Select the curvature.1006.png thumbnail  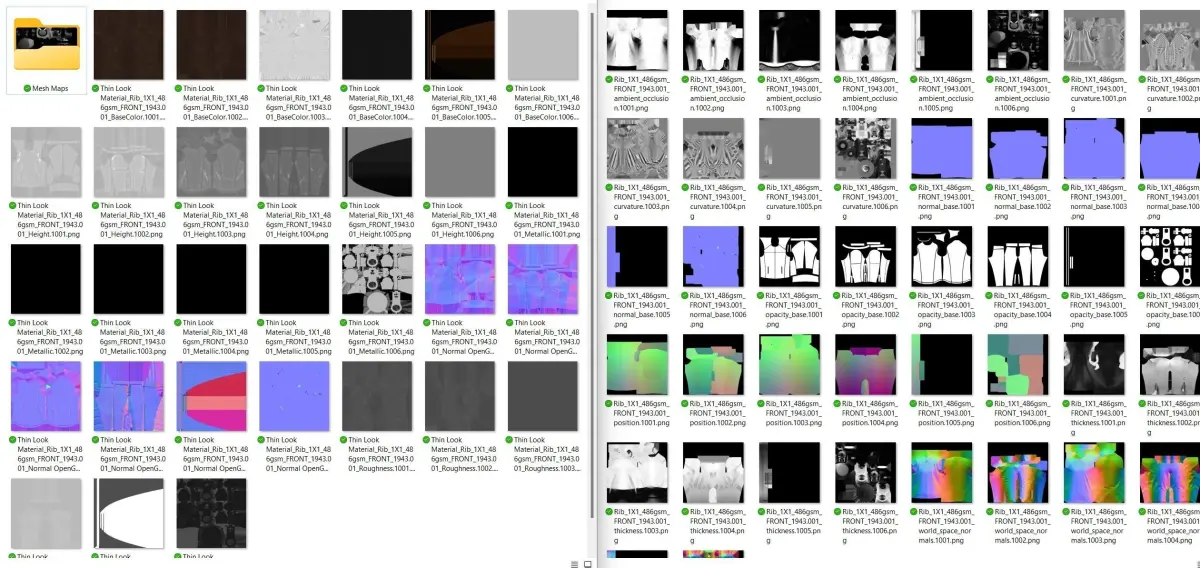[x=867, y=149]
